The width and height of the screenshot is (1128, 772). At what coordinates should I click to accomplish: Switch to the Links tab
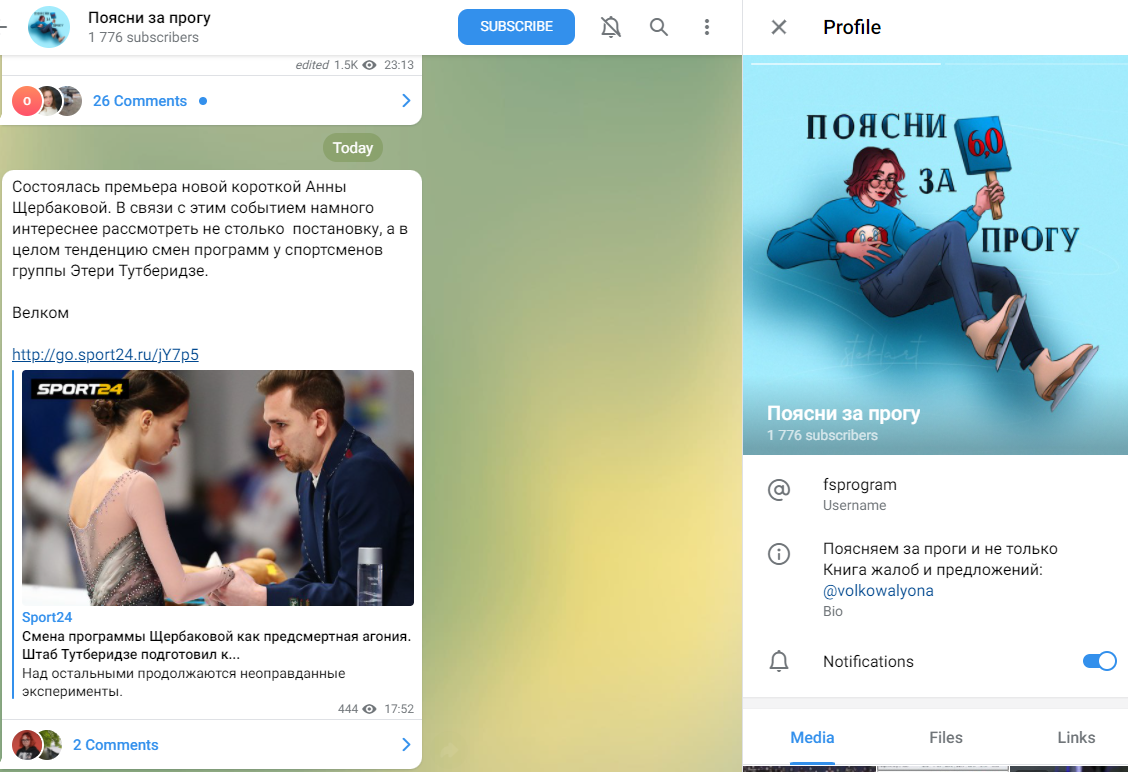click(1075, 737)
